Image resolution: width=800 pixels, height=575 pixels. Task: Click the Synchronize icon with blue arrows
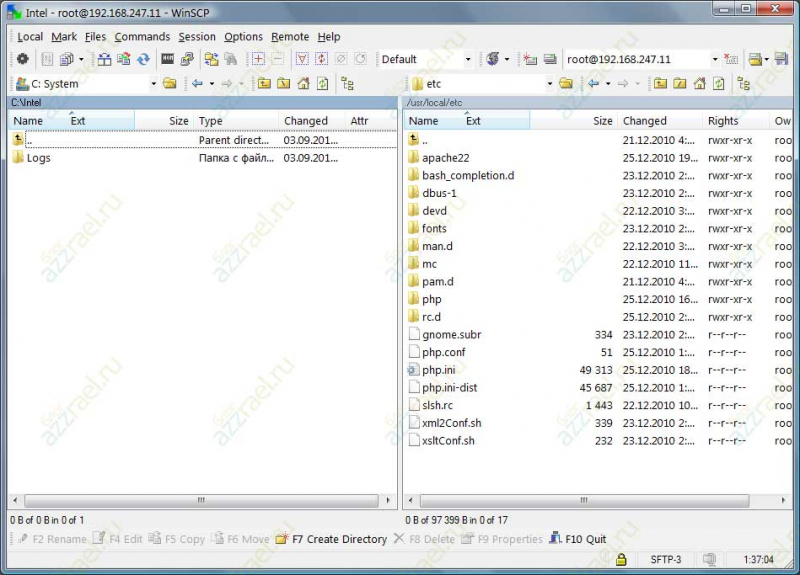click(143, 60)
